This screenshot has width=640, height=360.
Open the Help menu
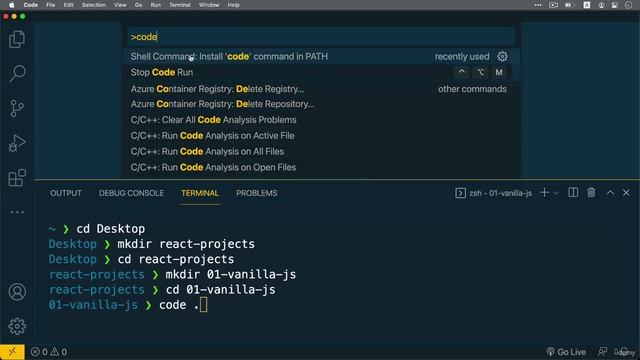[233, 5]
